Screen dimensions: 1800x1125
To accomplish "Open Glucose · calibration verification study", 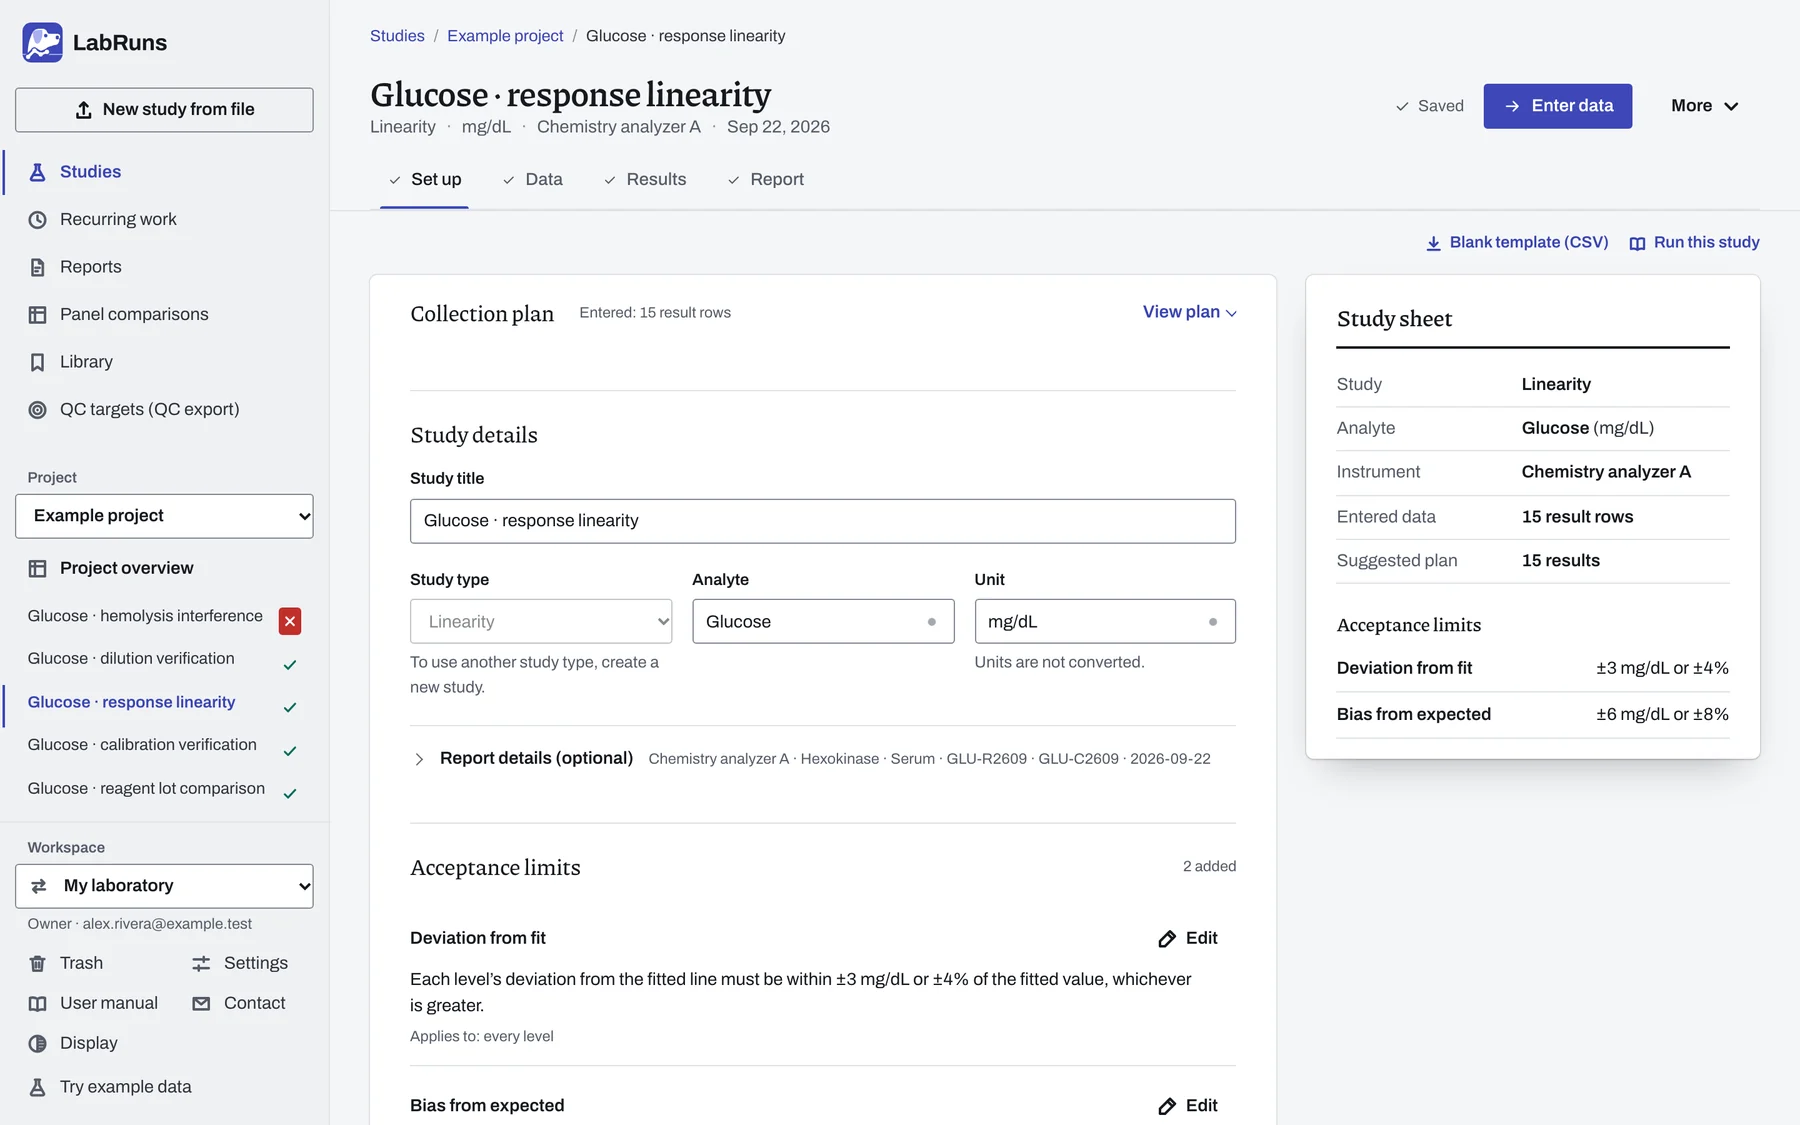I will point(142,745).
